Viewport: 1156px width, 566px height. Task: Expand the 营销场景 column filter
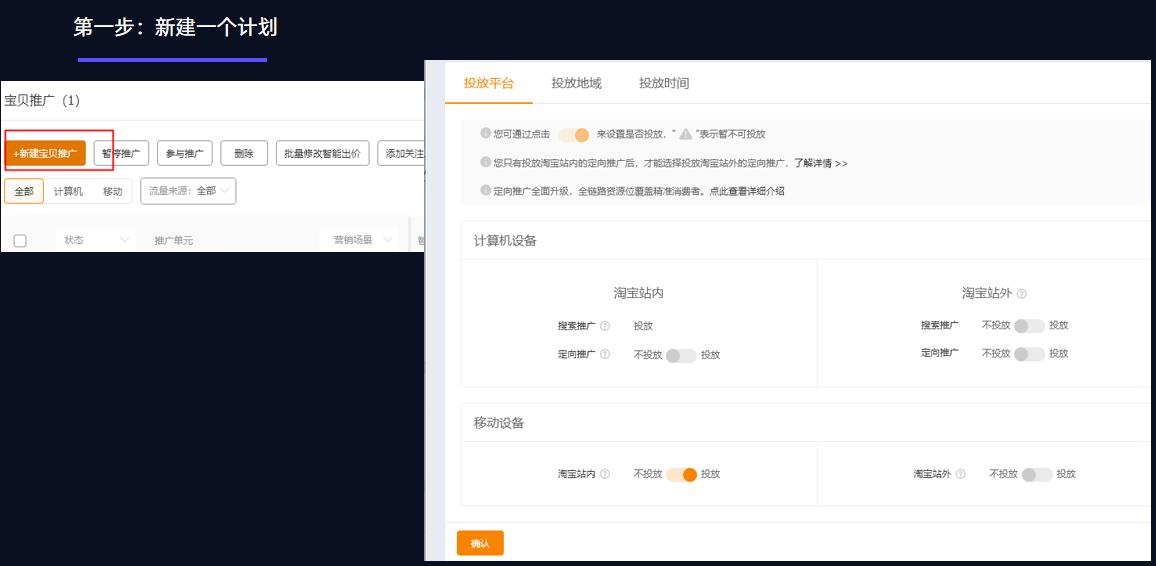[359, 240]
